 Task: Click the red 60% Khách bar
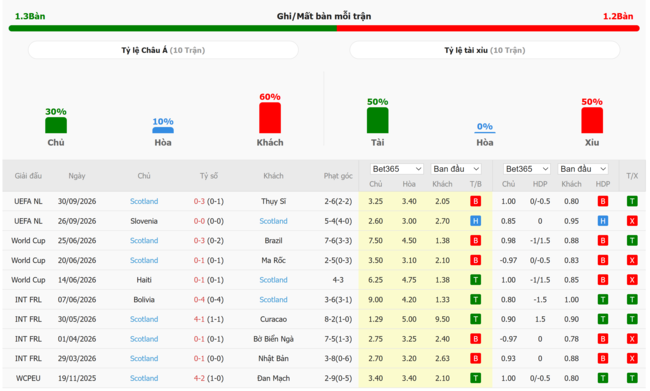(270, 118)
